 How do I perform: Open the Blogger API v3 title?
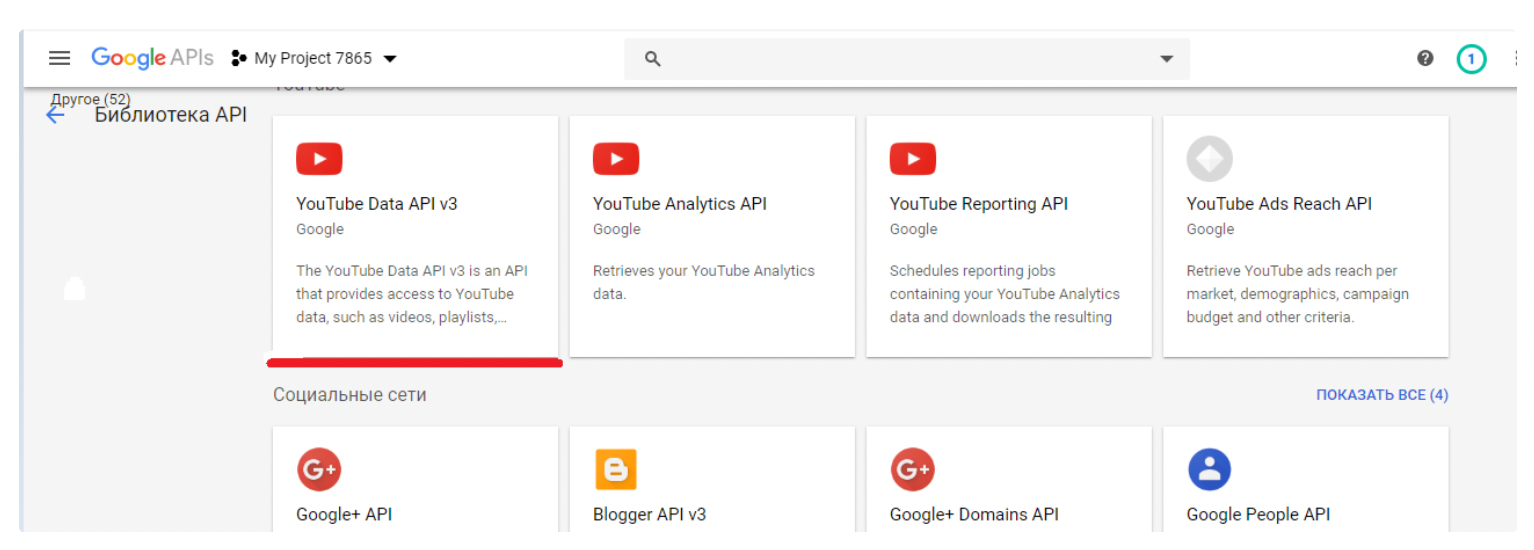click(650, 514)
